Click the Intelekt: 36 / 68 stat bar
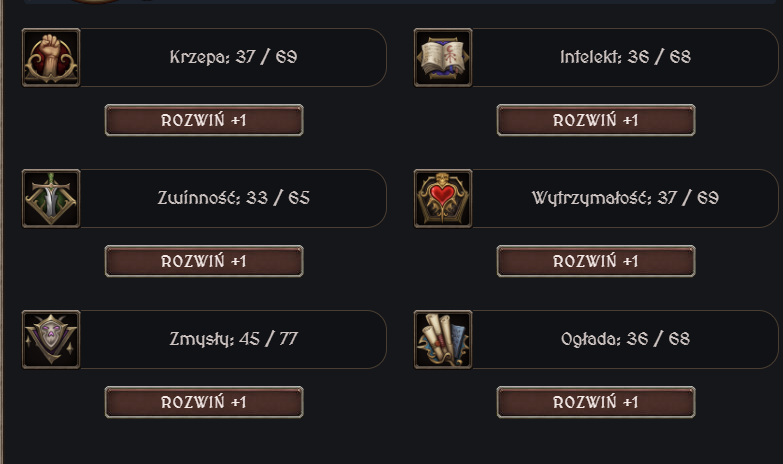Viewport: 783px width, 464px height. (x=625, y=58)
